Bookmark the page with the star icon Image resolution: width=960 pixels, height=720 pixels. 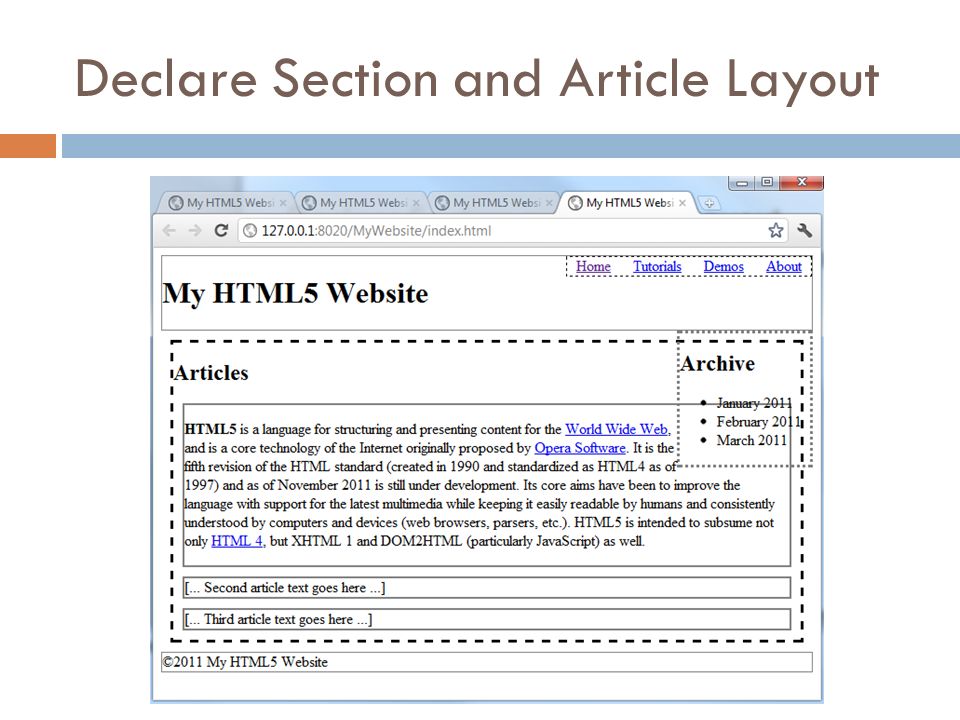point(776,231)
